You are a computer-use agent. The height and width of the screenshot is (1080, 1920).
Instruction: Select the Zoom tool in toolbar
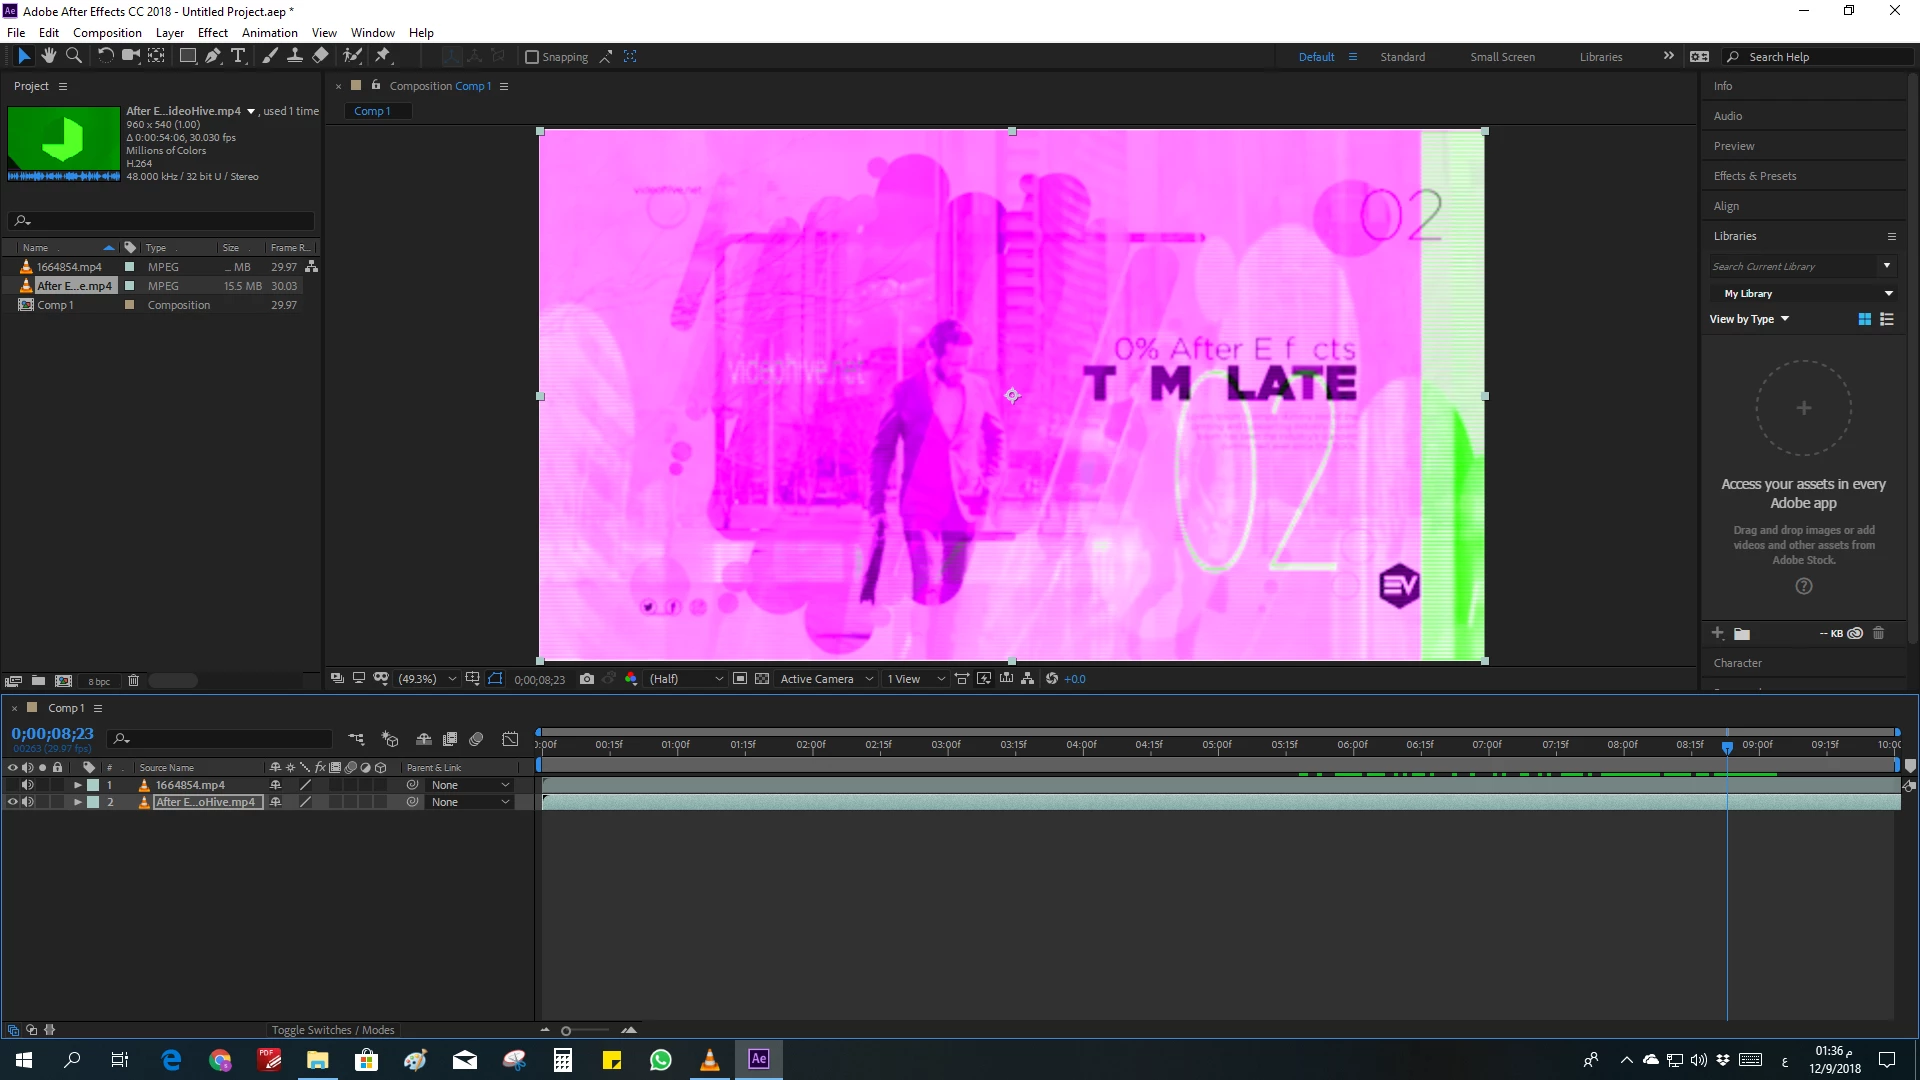click(x=73, y=56)
